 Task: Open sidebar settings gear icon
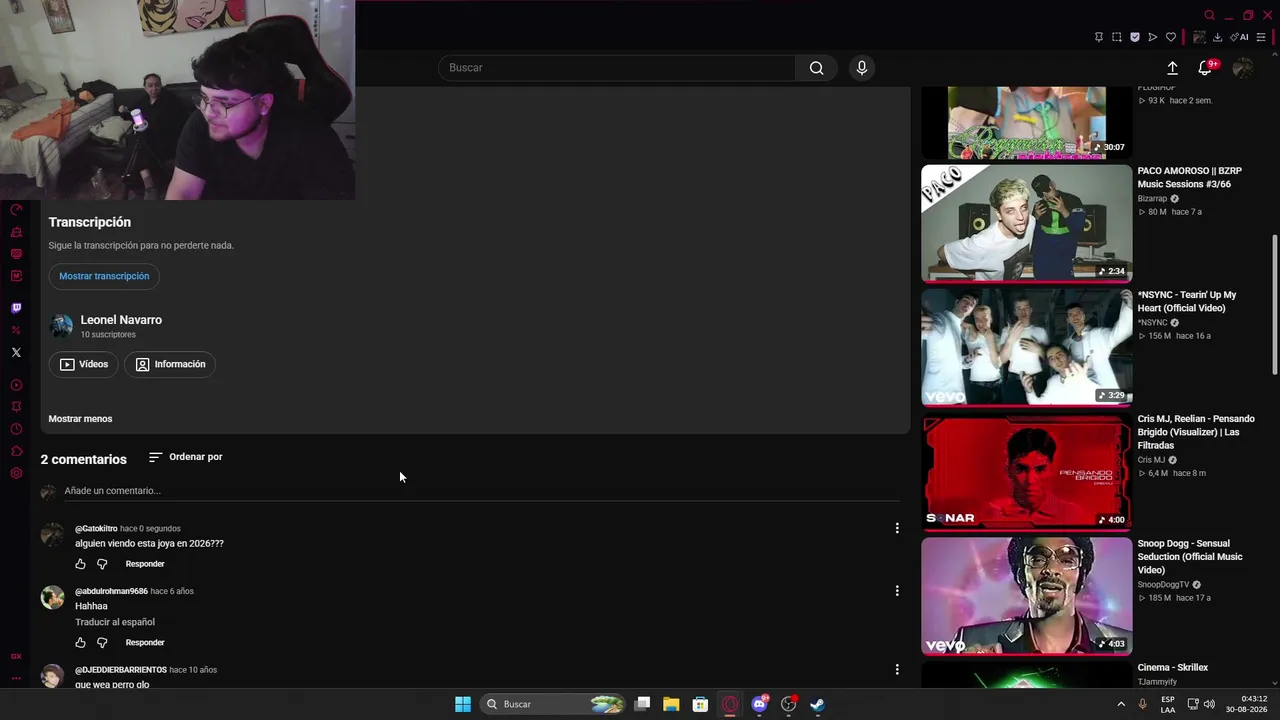[x=16, y=473]
